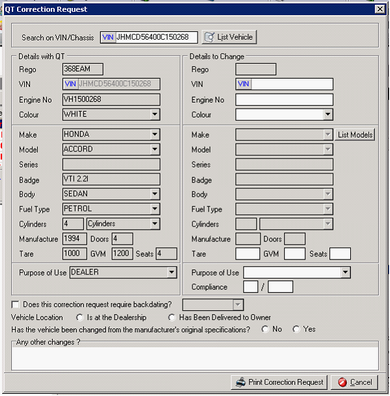Click the Cancel button
Screen dimensions: 390x396
(354, 382)
